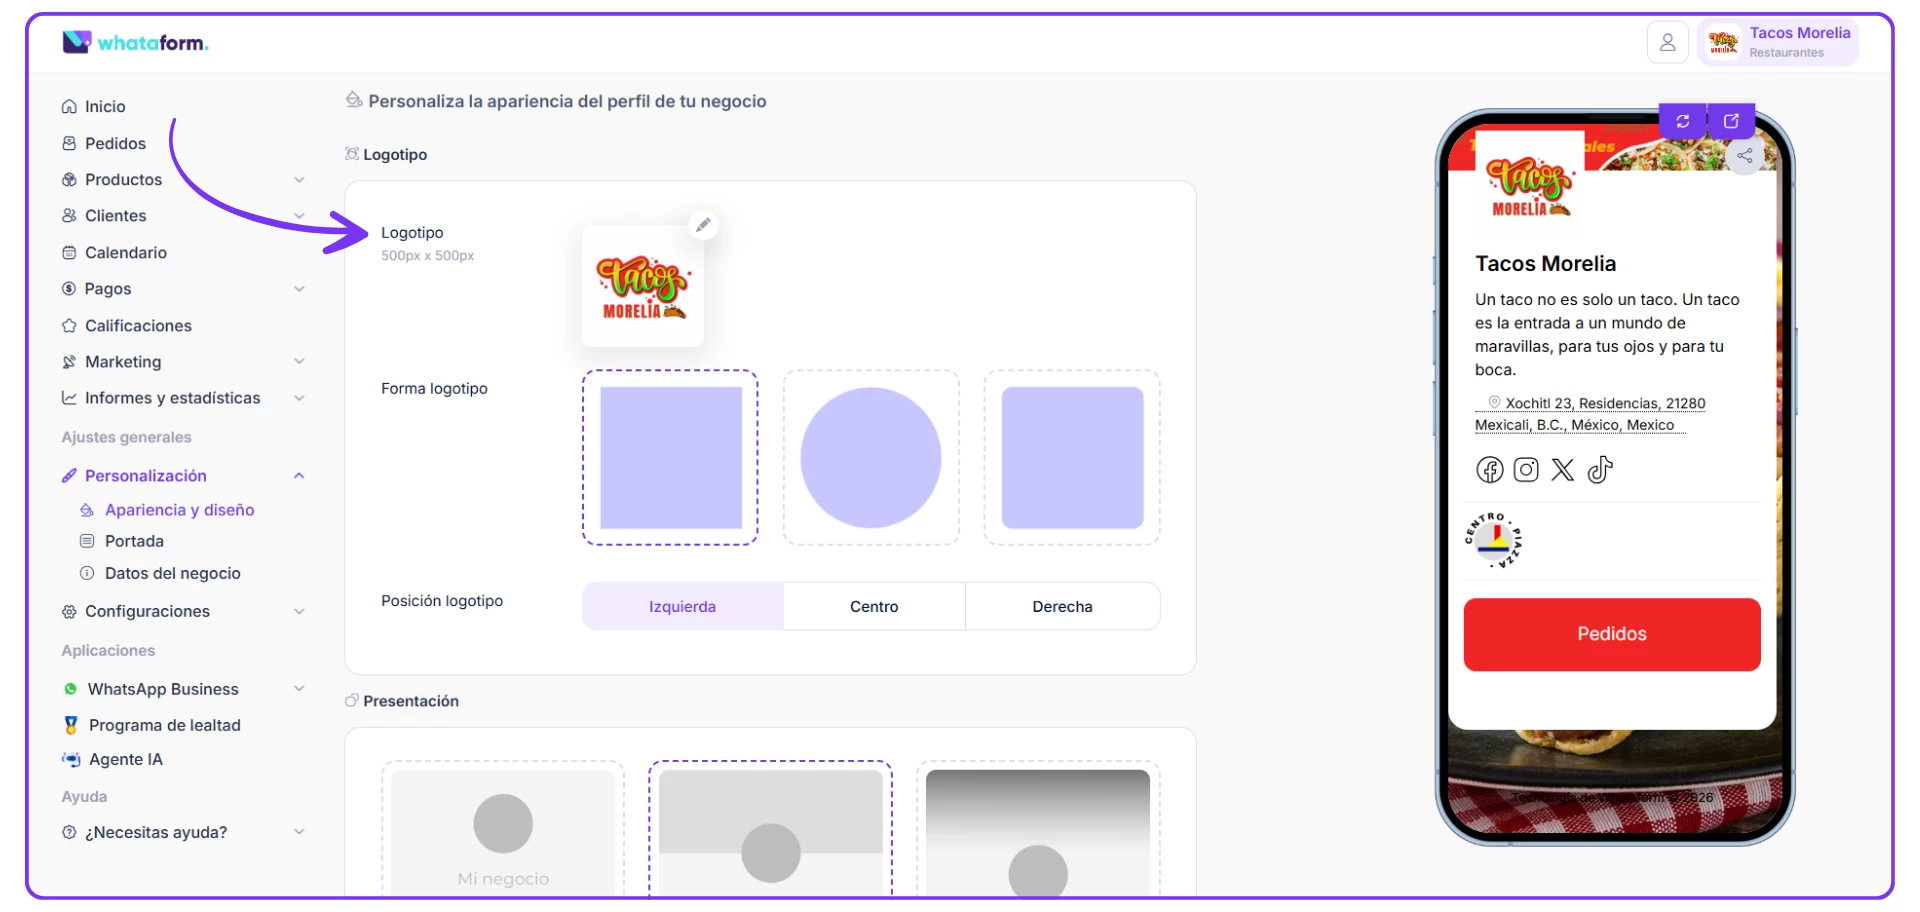Set logo position to Derecha
The height and width of the screenshot is (912, 1920).
click(x=1062, y=607)
